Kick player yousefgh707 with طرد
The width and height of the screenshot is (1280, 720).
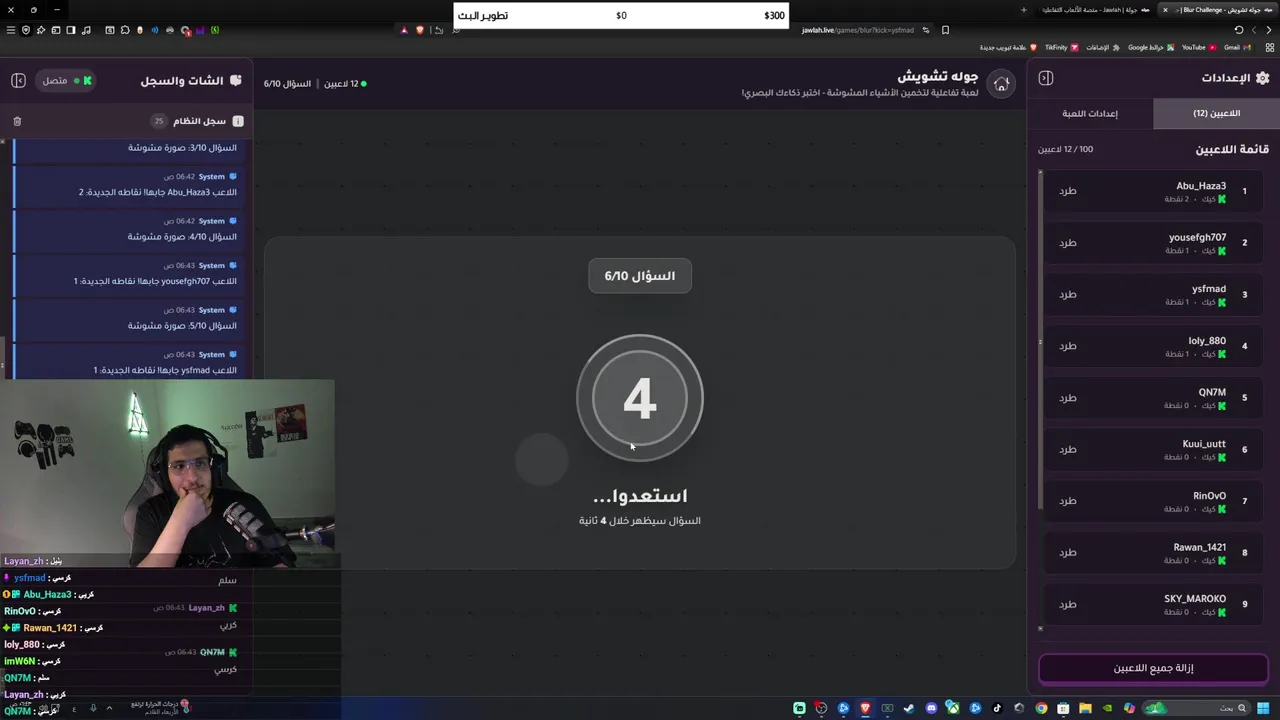point(1068,243)
